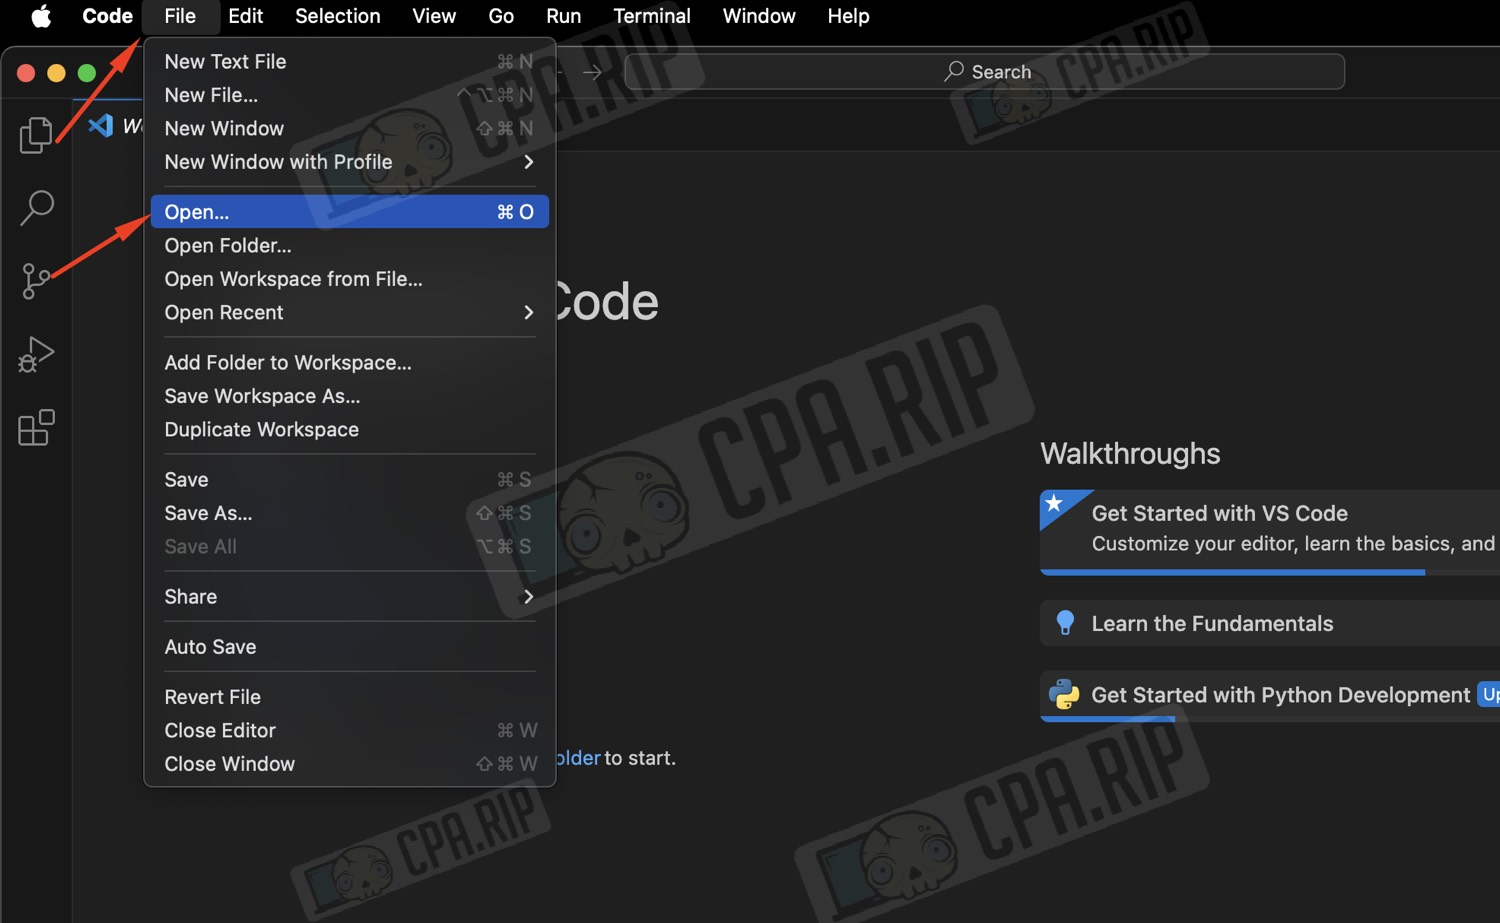
Task: Open the Edit menu
Action: (245, 16)
